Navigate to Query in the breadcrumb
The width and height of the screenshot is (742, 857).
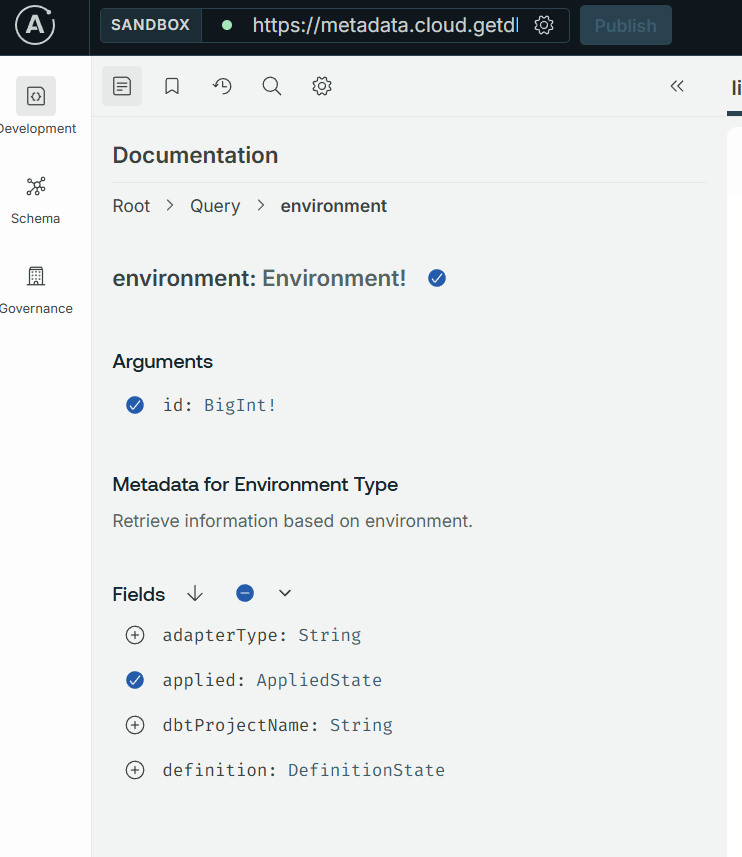pyautogui.click(x=215, y=206)
